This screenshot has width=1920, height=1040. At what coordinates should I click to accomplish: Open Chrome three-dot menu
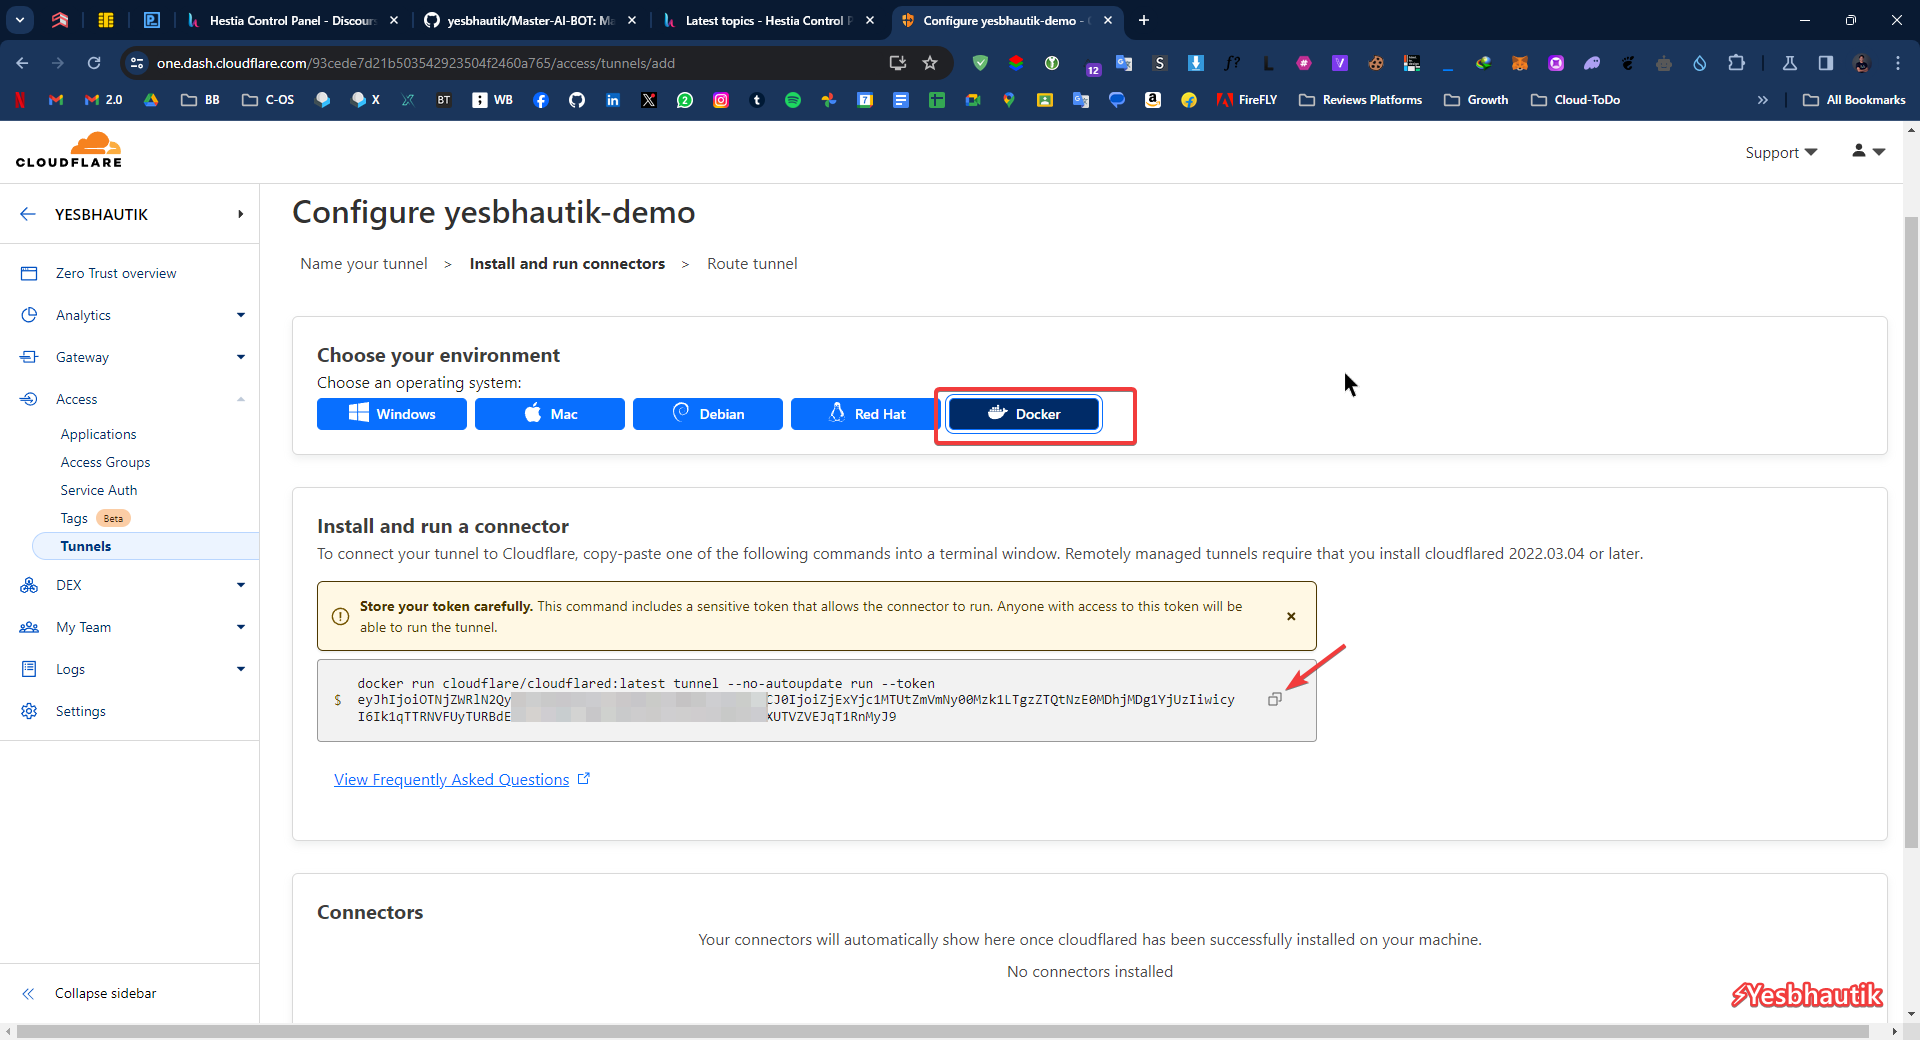(x=1898, y=63)
